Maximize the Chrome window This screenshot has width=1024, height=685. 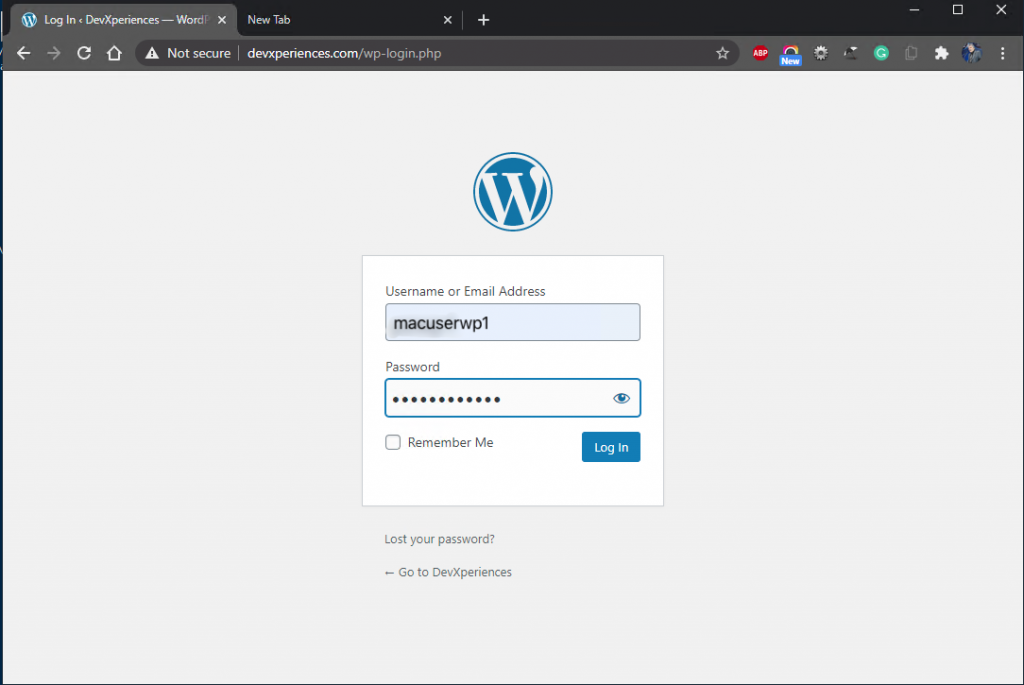click(957, 10)
